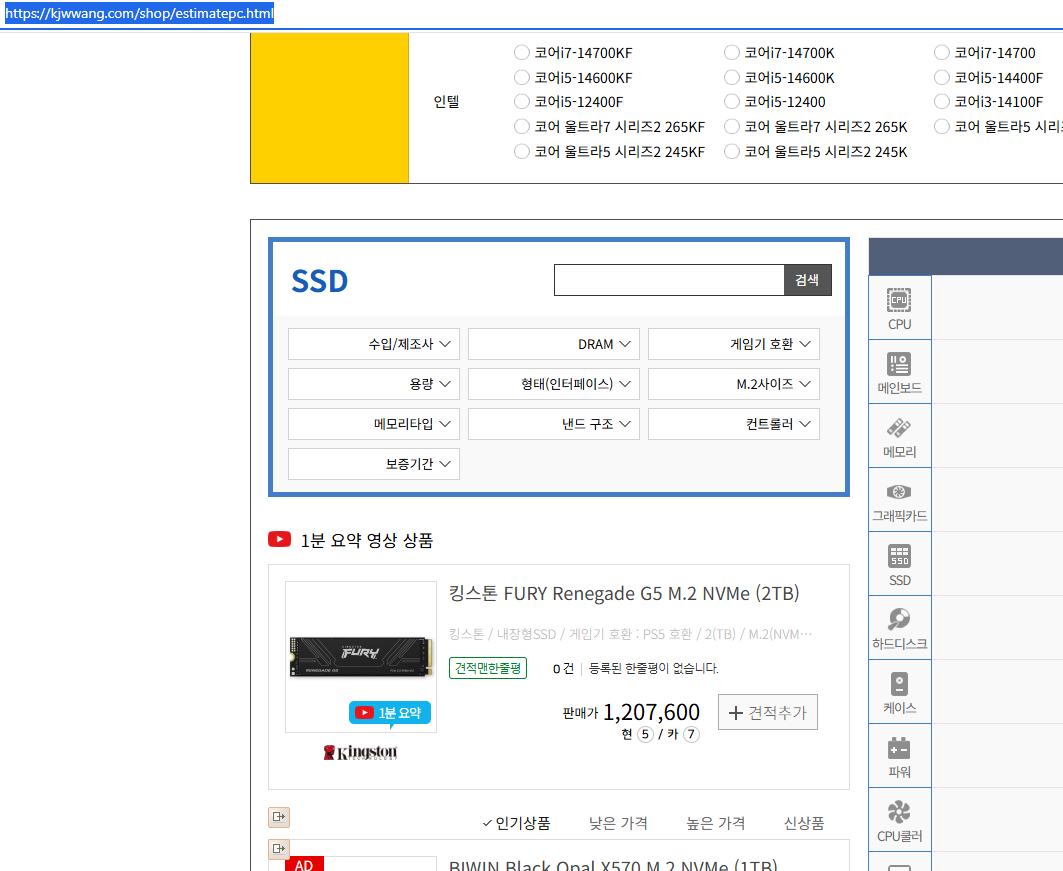Open the CPU쿨러 category icon
Viewport: 1063px width, 871px height.
coord(900,820)
